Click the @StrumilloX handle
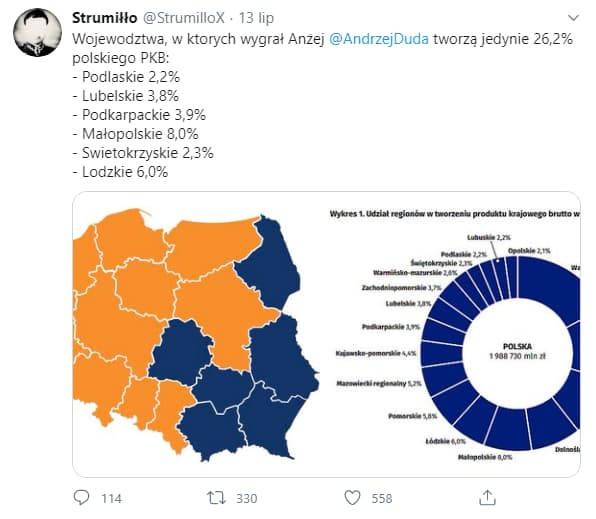The image size is (596, 519). coord(184,18)
